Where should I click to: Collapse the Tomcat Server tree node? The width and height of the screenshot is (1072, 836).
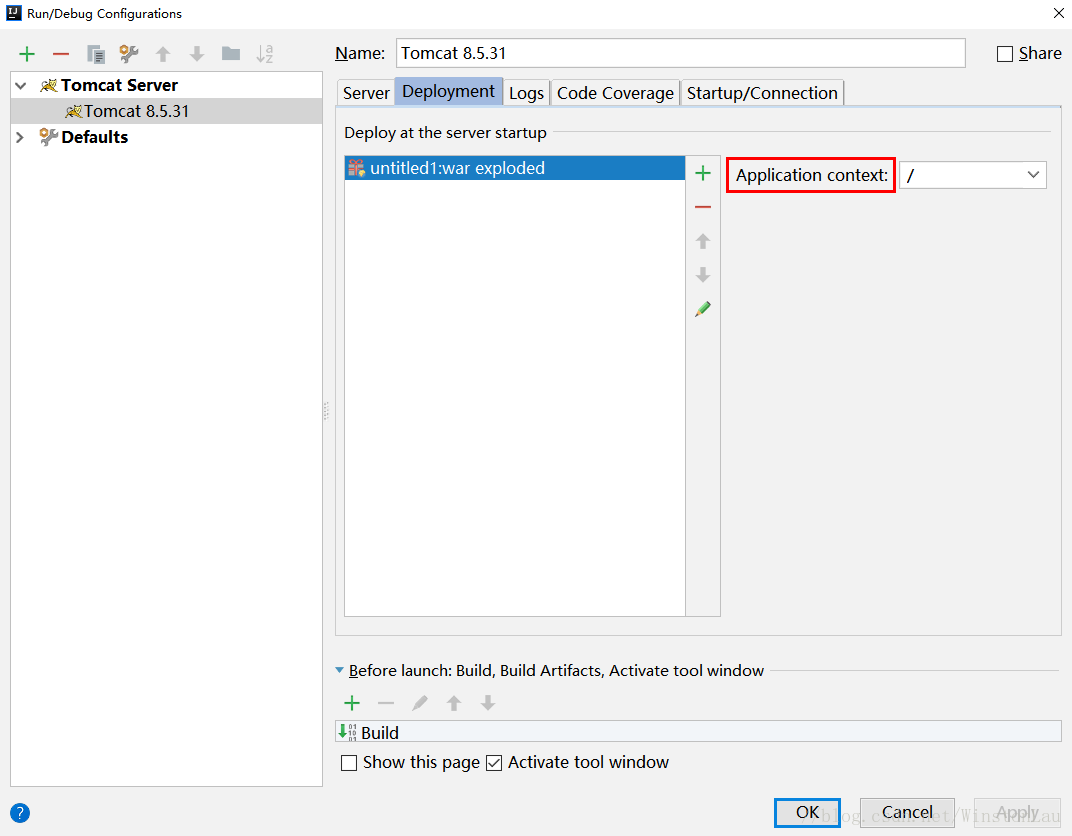pos(21,85)
